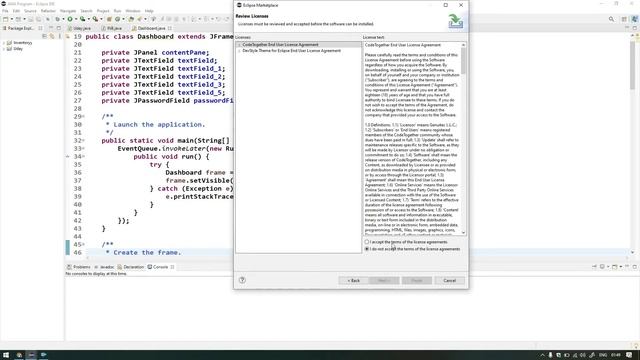The width and height of the screenshot is (640, 360).
Task: Toggle Link with Editor in Package Explorer
Action: (52, 36)
